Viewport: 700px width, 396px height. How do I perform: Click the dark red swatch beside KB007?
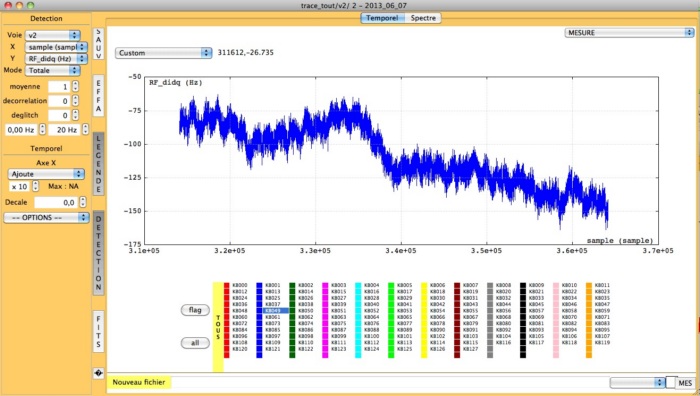[457, 285]
